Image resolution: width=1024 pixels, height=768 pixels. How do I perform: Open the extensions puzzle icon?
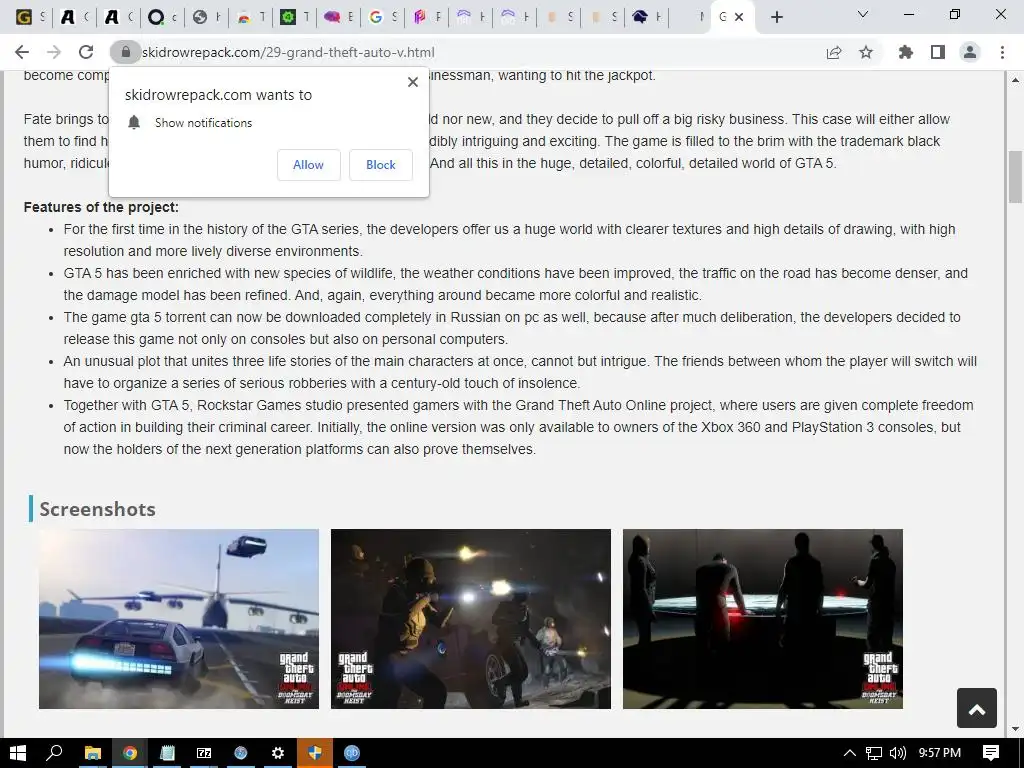coord(906,52)
